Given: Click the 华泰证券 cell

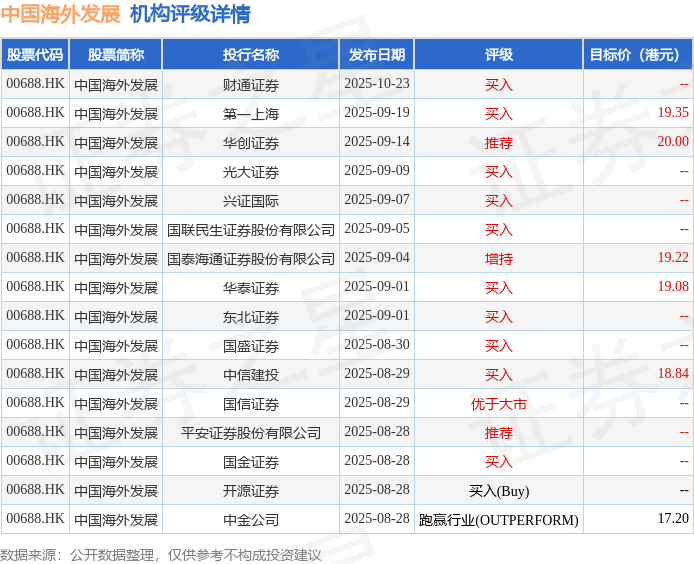Looking at the screenshot, I should (x=251, y=288).
